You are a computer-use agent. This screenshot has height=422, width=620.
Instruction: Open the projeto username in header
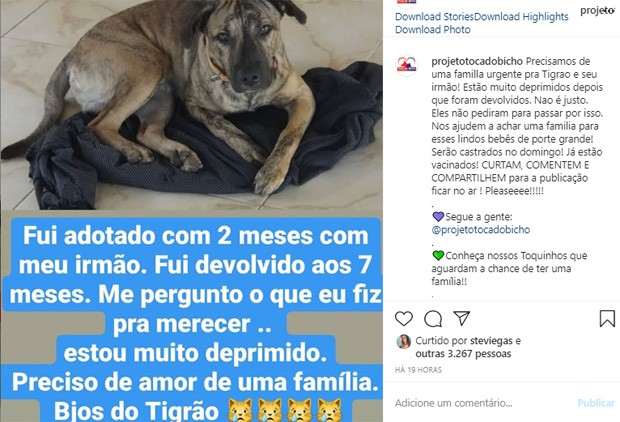point(597,11)
